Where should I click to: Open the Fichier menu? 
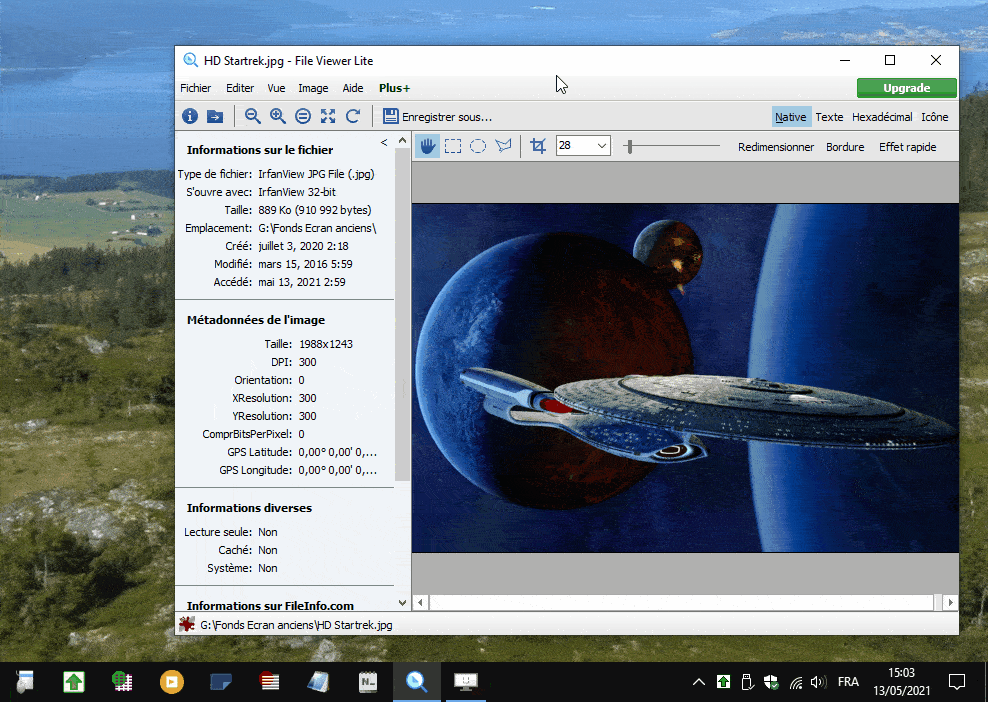[195, 88]
